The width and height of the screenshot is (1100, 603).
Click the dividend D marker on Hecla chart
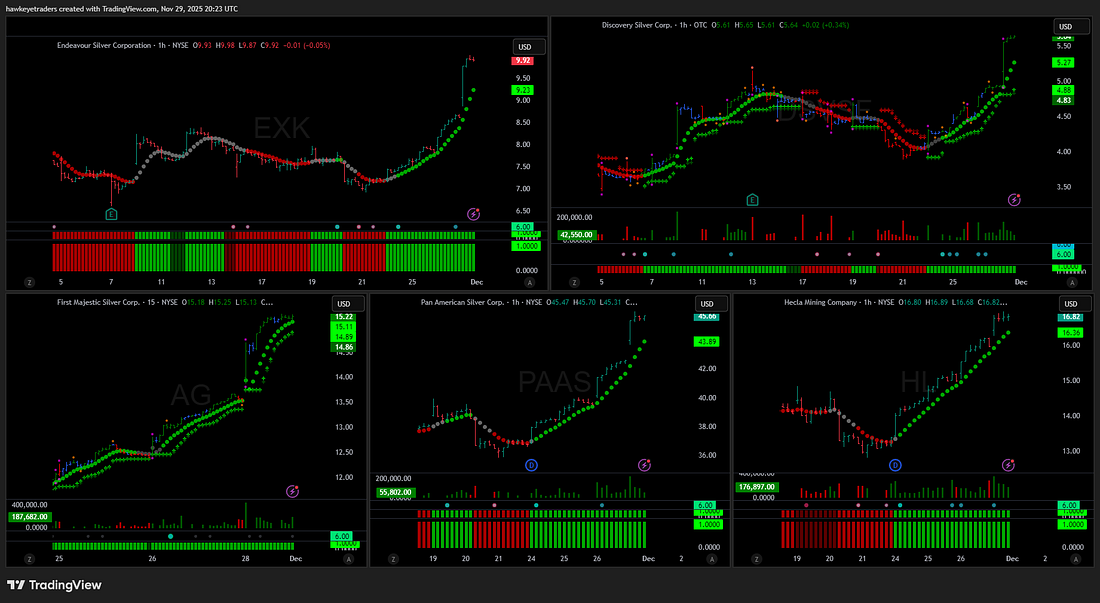click(x=895, y=465)
